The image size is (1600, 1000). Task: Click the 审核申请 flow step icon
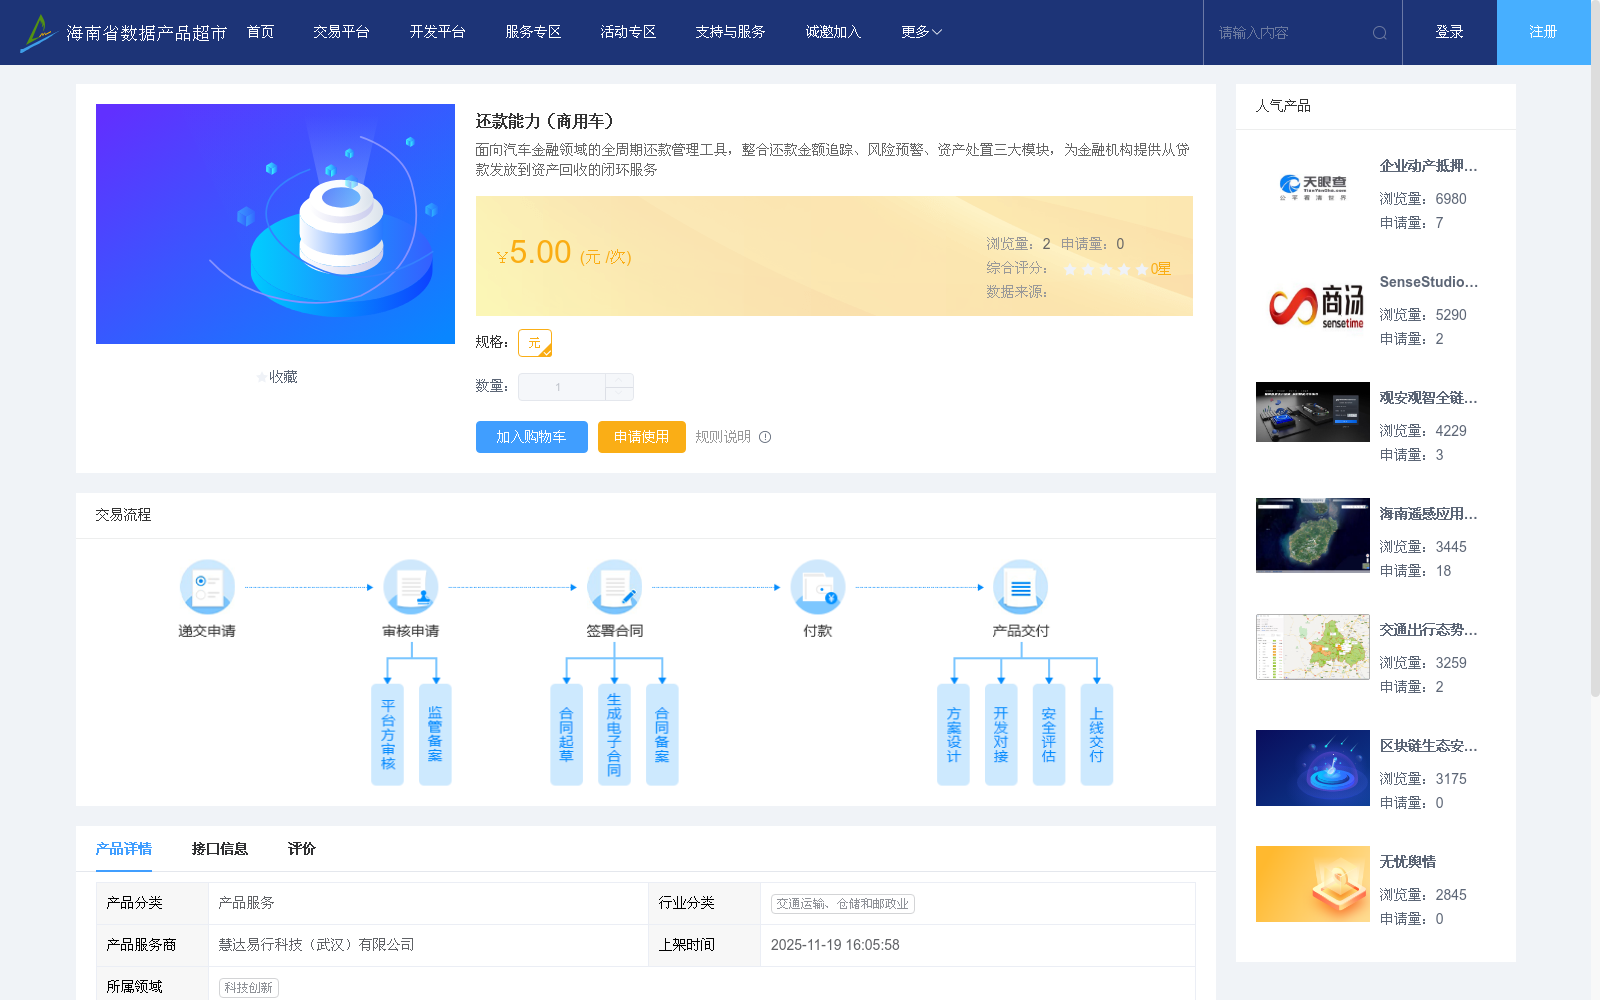click(411, 587)
